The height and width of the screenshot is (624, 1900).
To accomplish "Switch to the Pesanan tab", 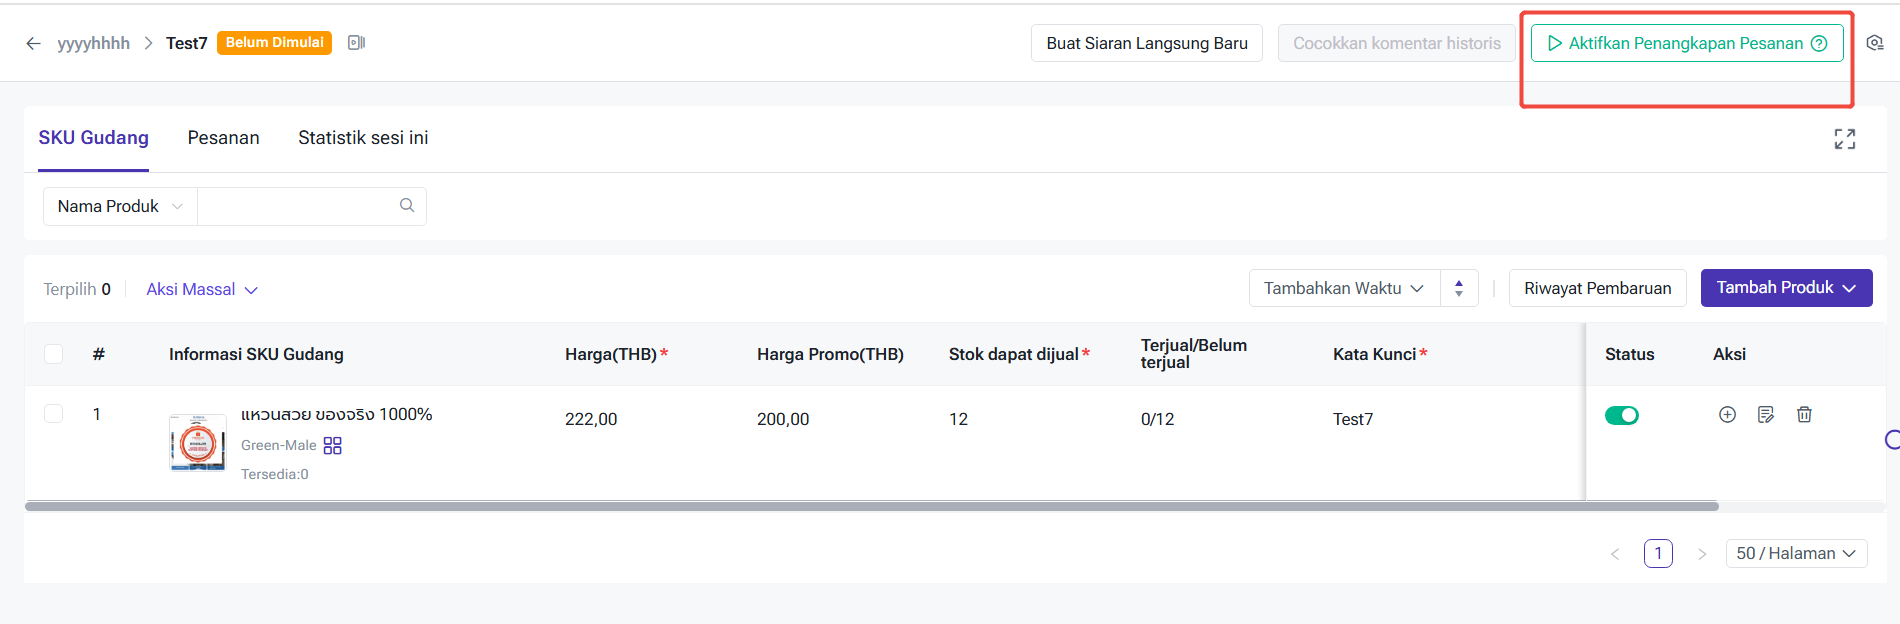I will 223,138.
